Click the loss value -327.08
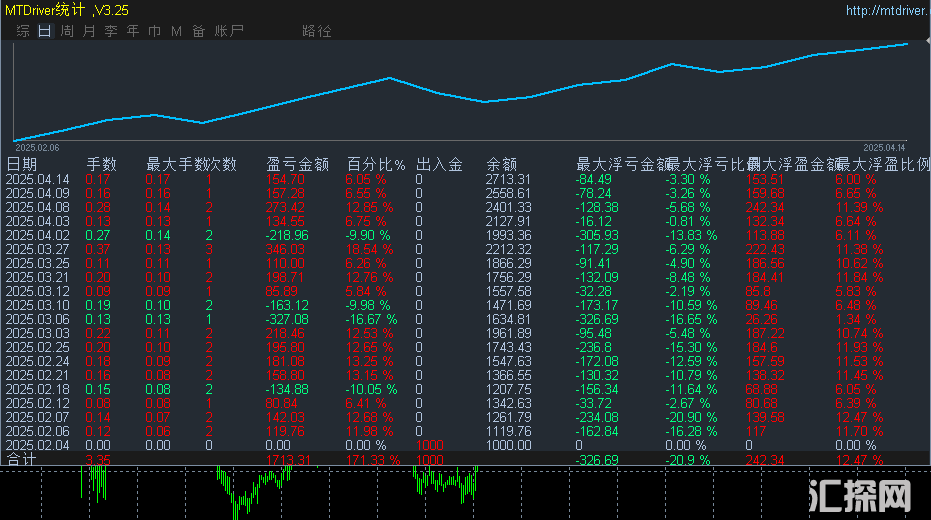The width and height of the screenshot is (931, 520). 287,319
